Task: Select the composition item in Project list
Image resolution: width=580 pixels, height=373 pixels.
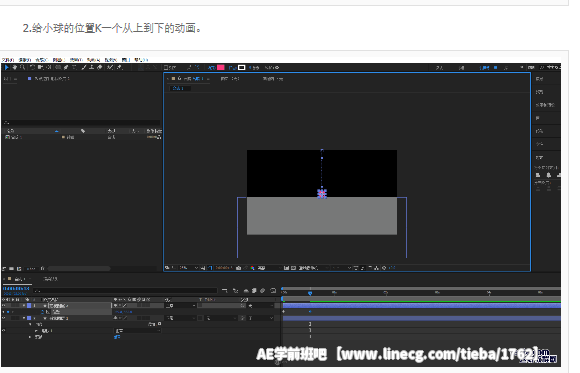Action: [13, 137]
